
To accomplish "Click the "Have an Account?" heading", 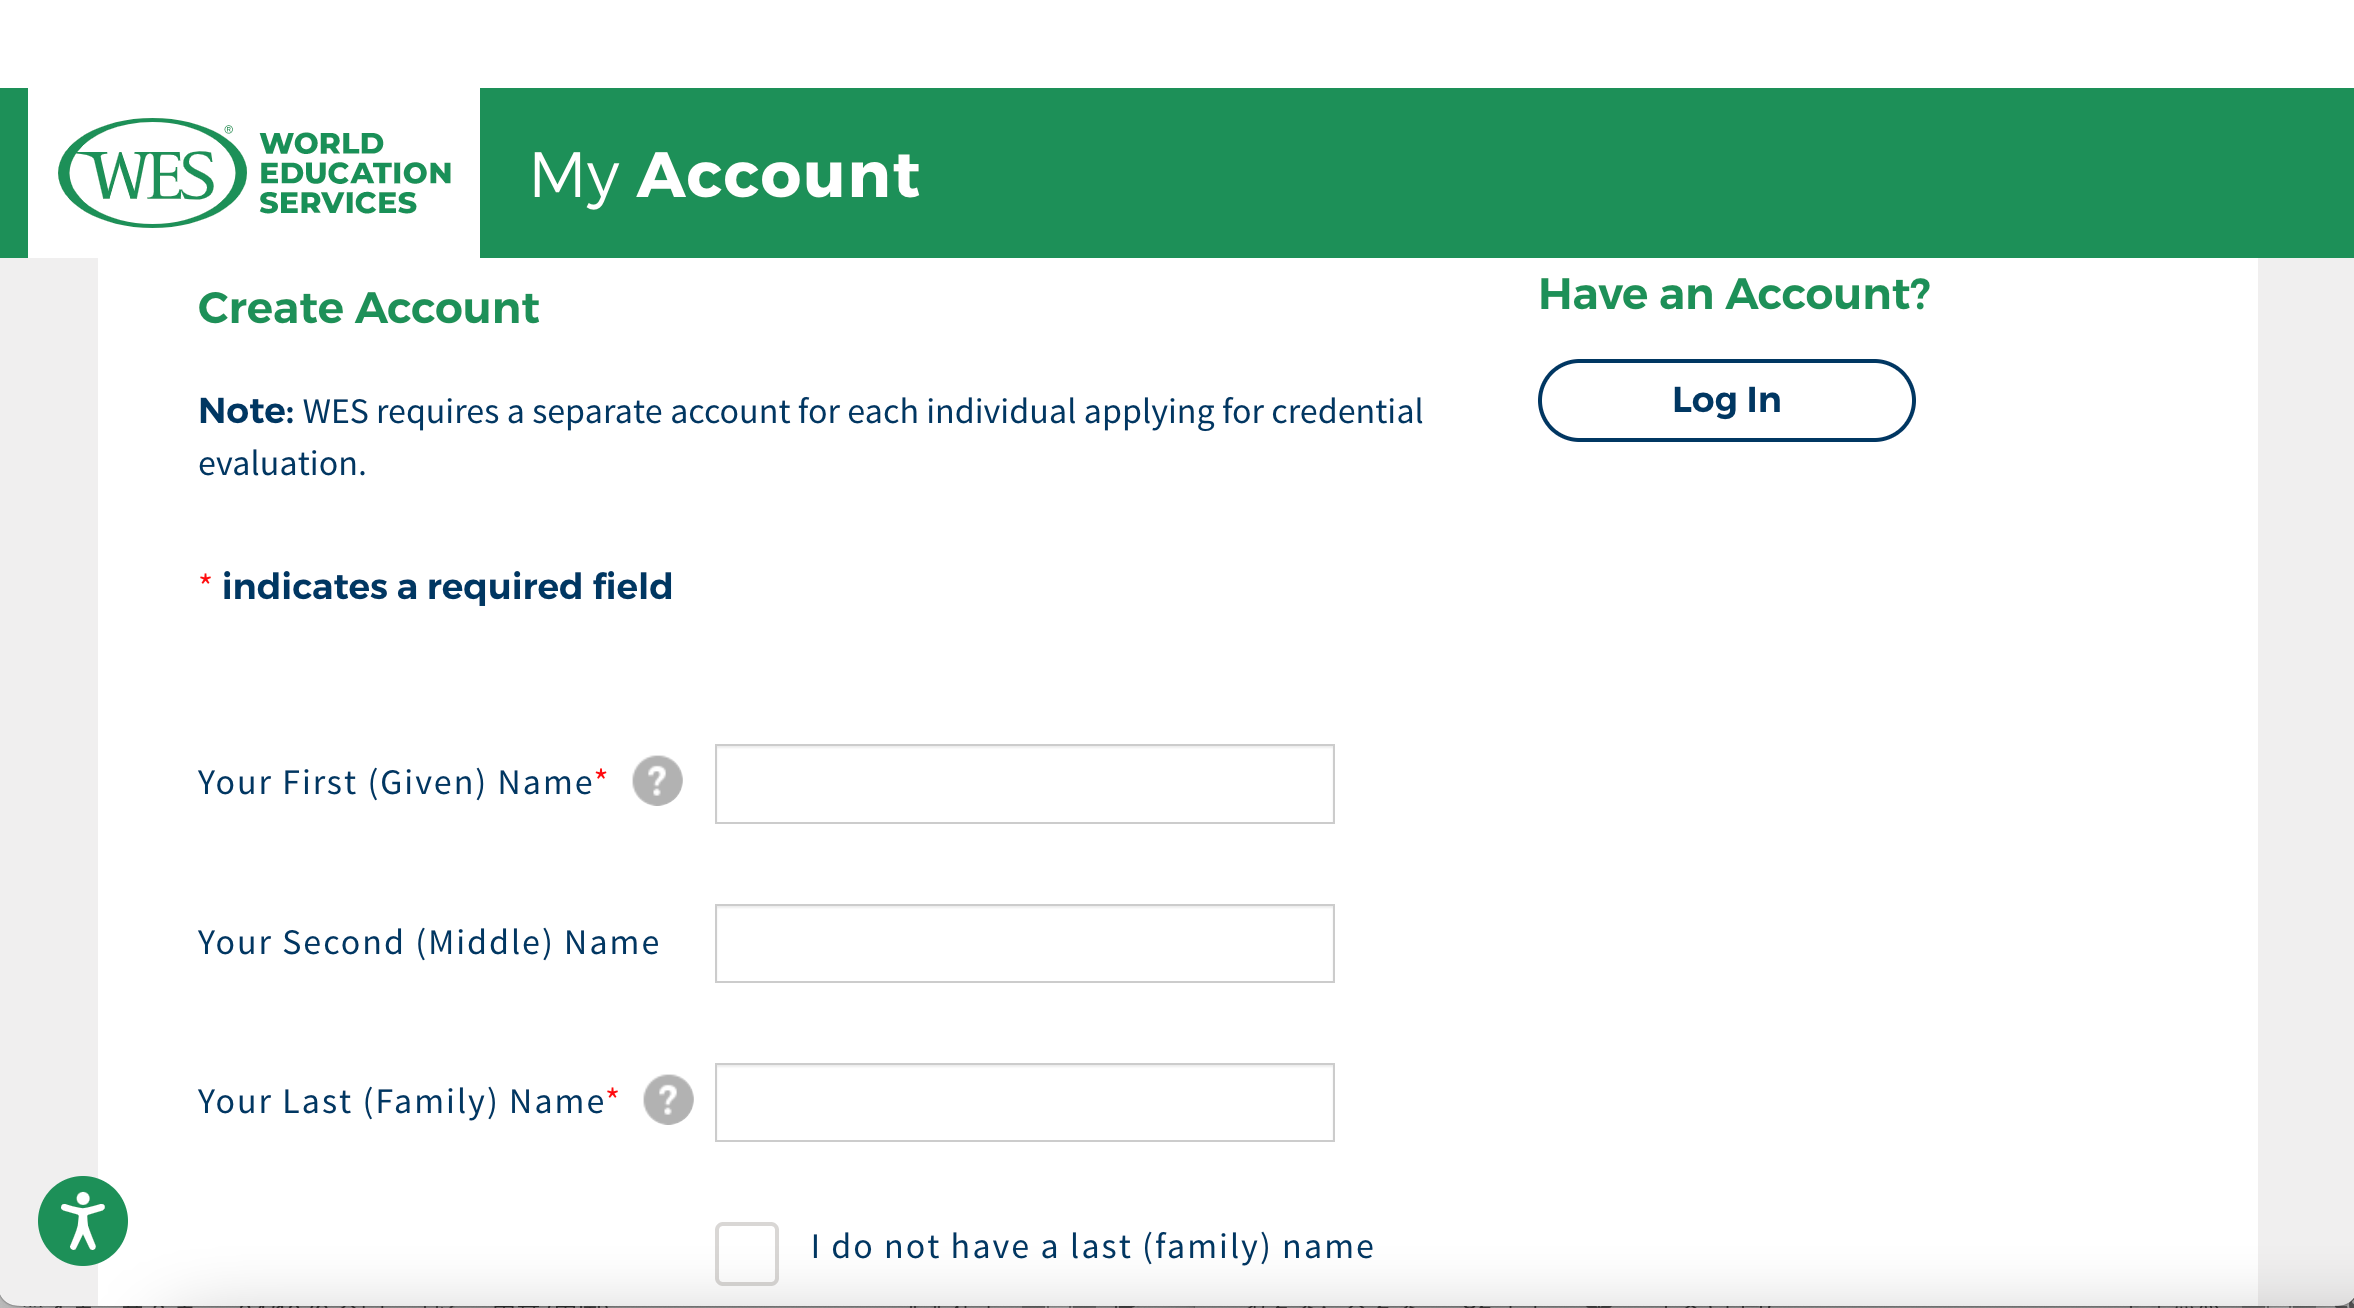I will (1733, 294).
